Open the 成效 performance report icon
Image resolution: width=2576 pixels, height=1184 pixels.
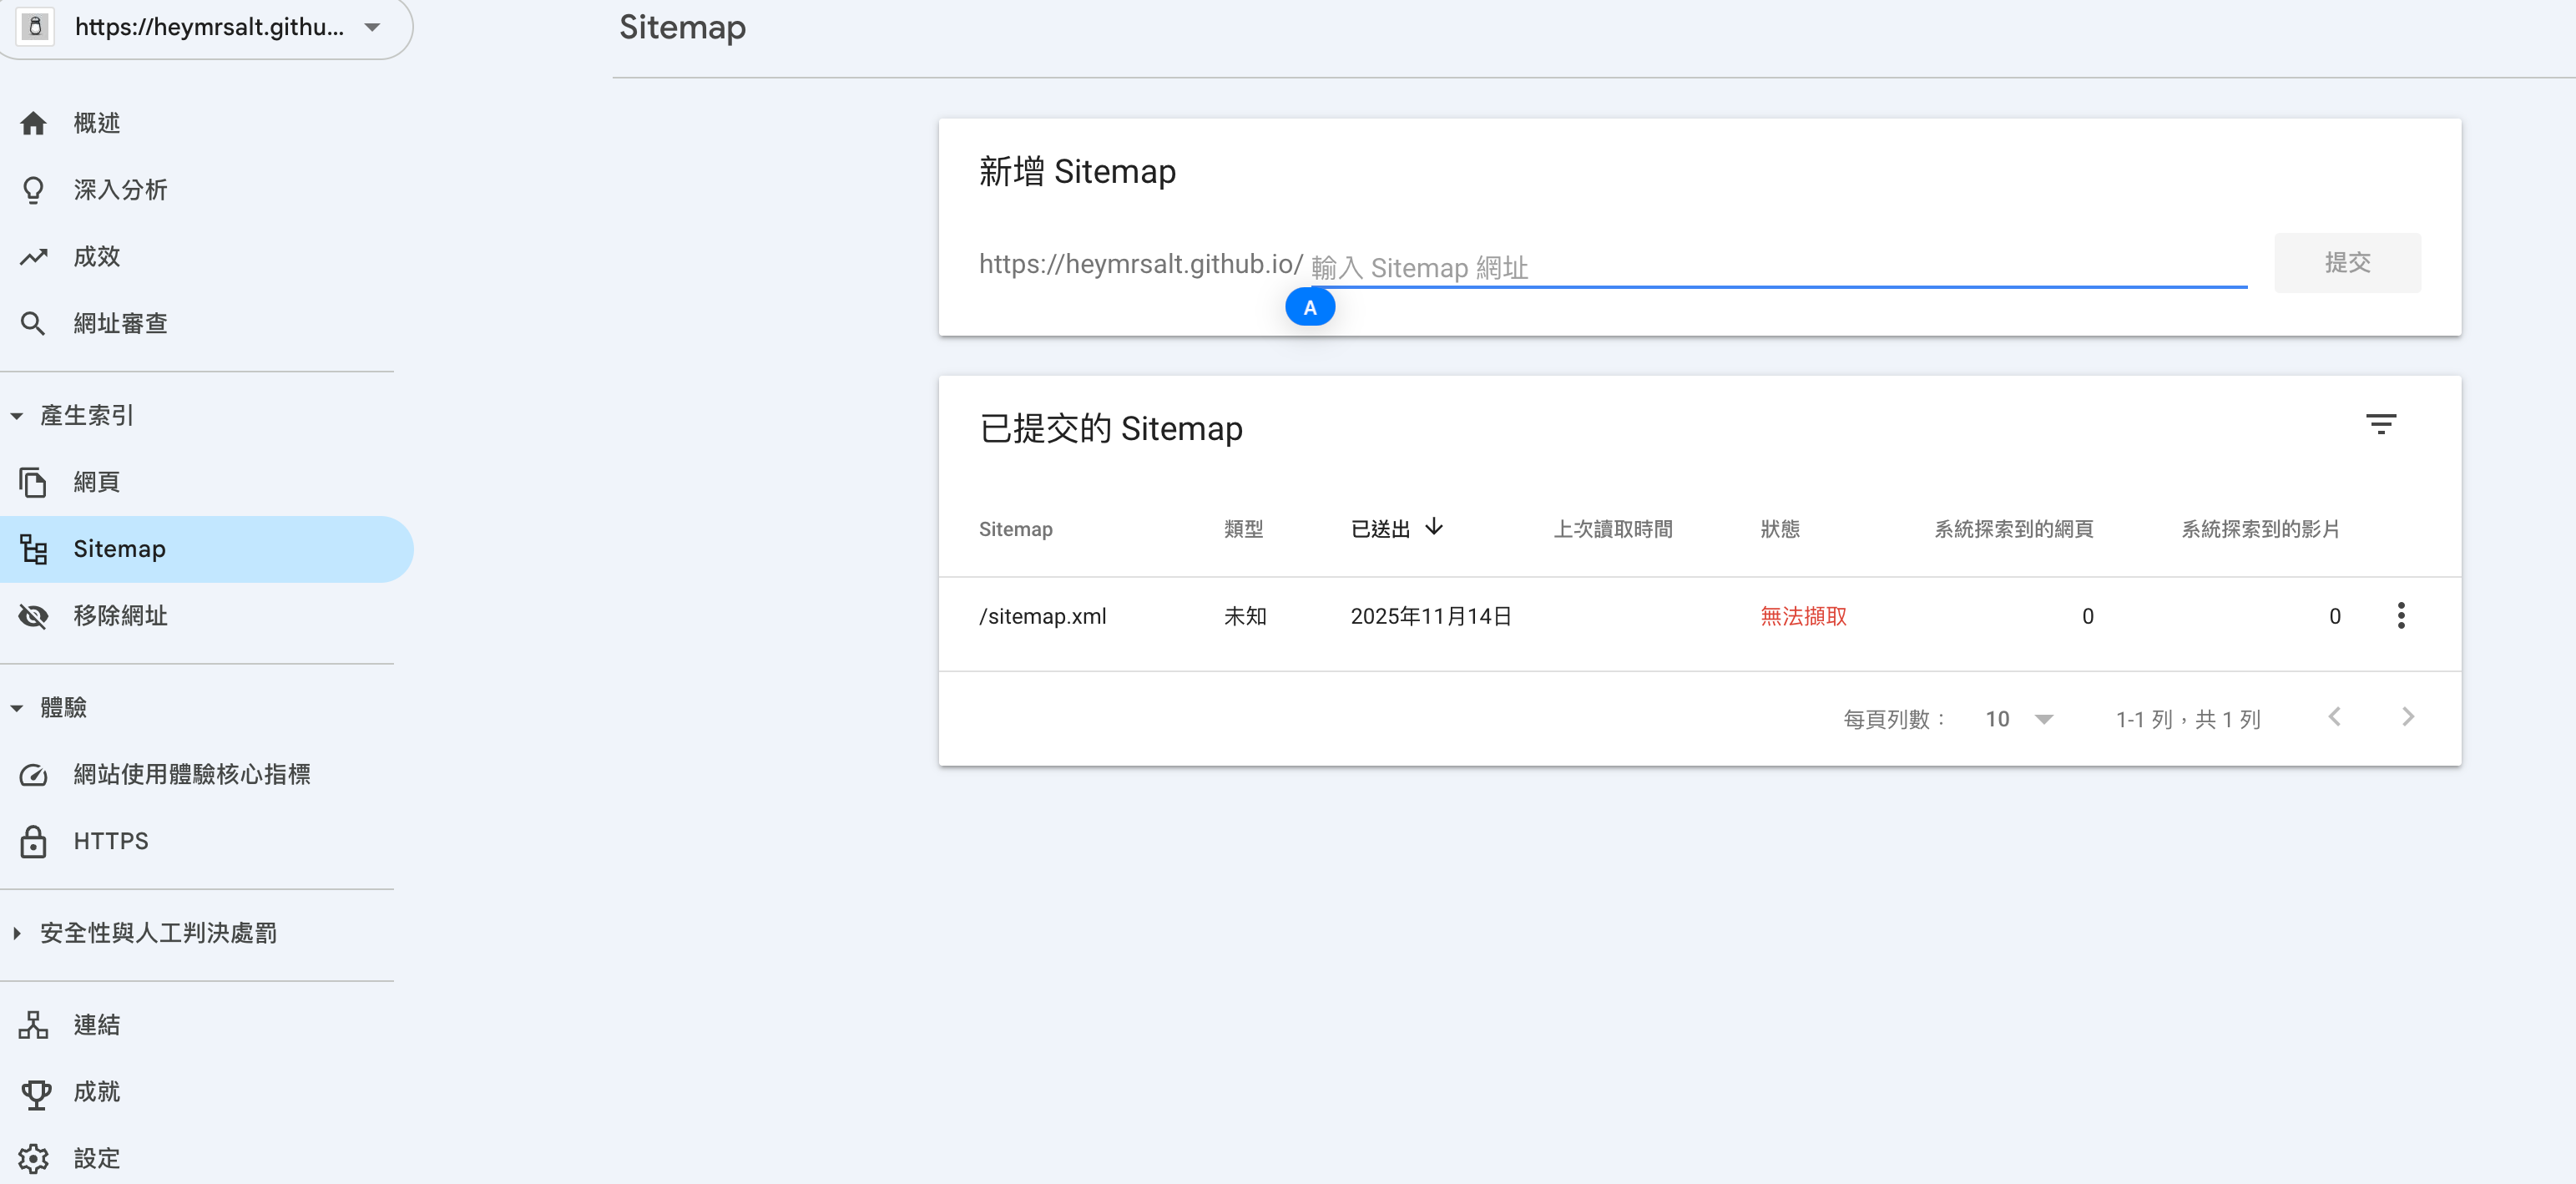click(x=34, y=256)
